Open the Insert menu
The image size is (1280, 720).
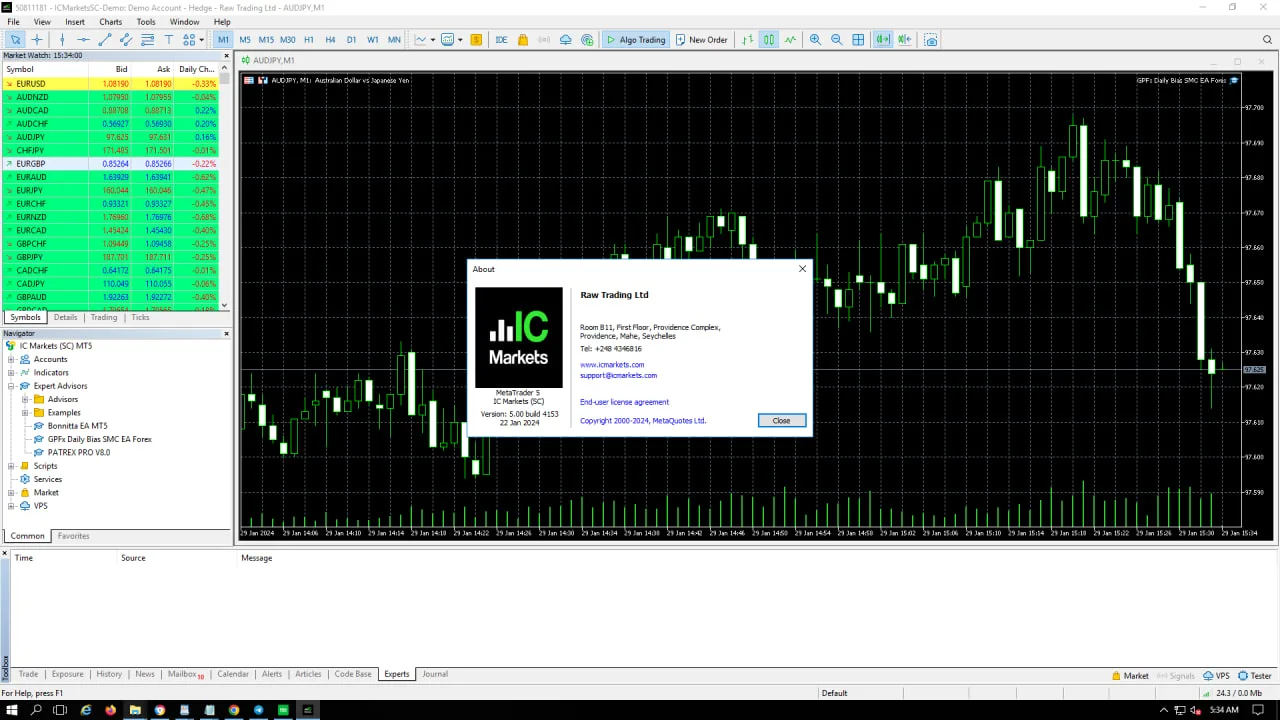[75, 22]
